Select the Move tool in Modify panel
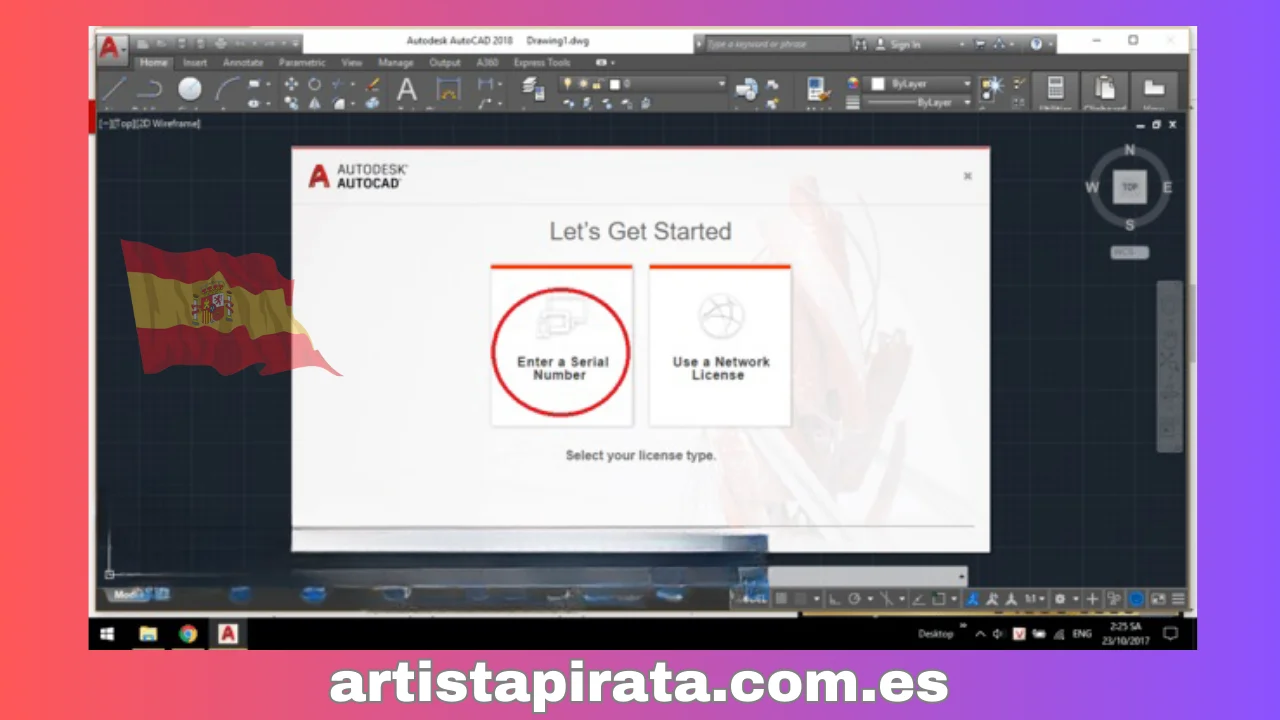Viewport: 1280px width, 720px height. pyautogui.click(x=291, y=84)
